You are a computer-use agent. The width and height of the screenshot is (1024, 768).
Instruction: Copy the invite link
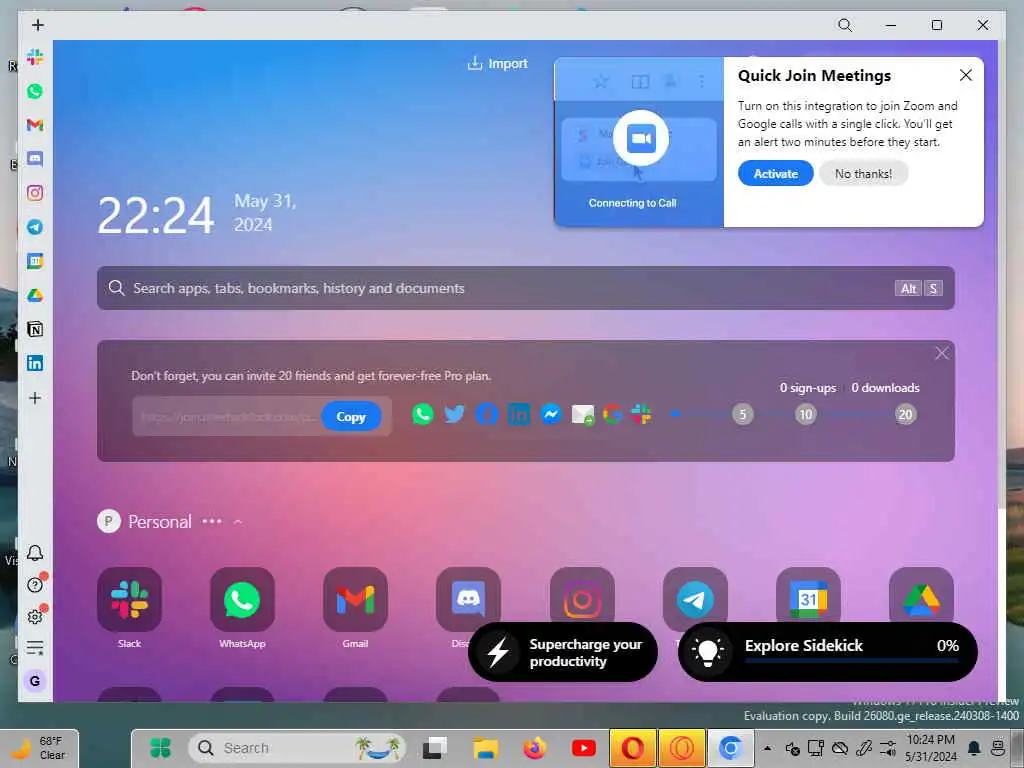(x=351, y=417)
